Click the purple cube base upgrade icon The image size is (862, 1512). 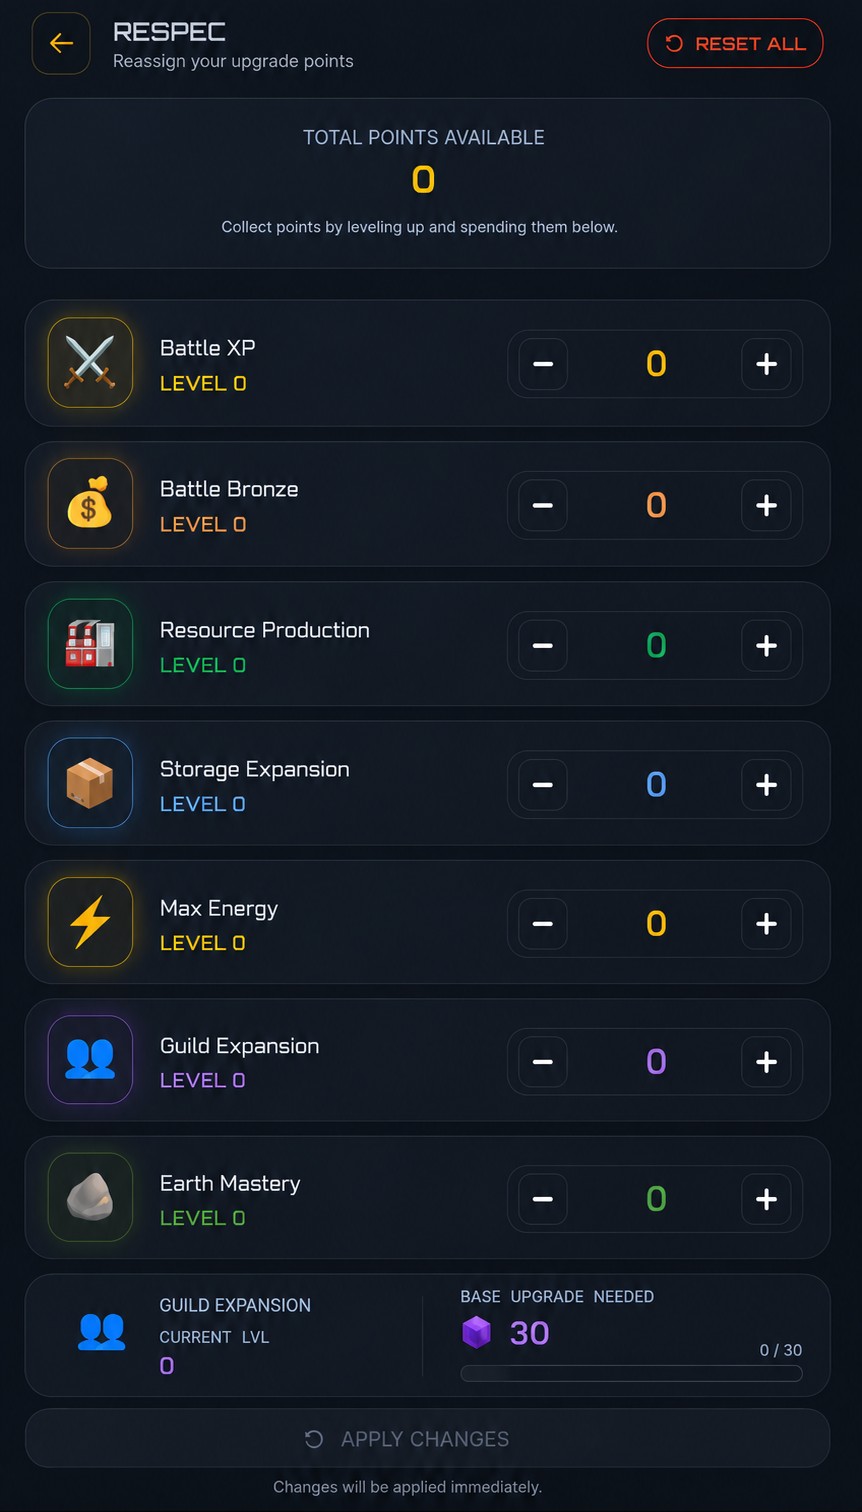coord(477,1332)
